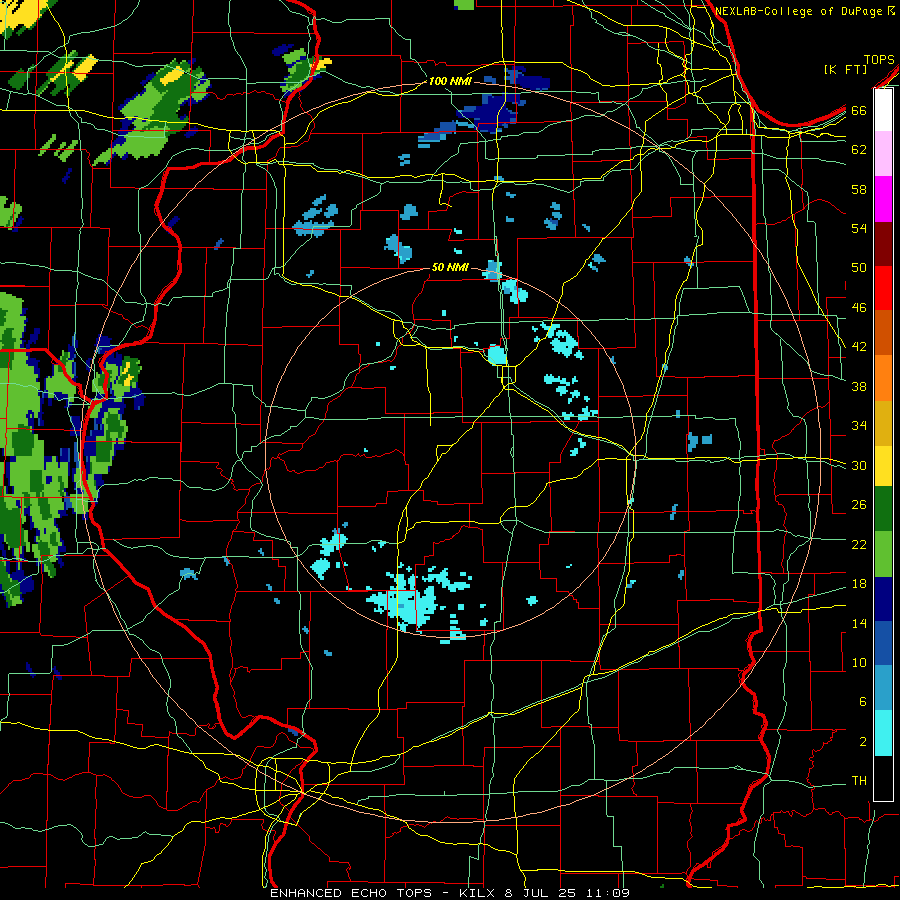
Task: Pick the light blue legend swatch
Action: [x=883, y=688]
